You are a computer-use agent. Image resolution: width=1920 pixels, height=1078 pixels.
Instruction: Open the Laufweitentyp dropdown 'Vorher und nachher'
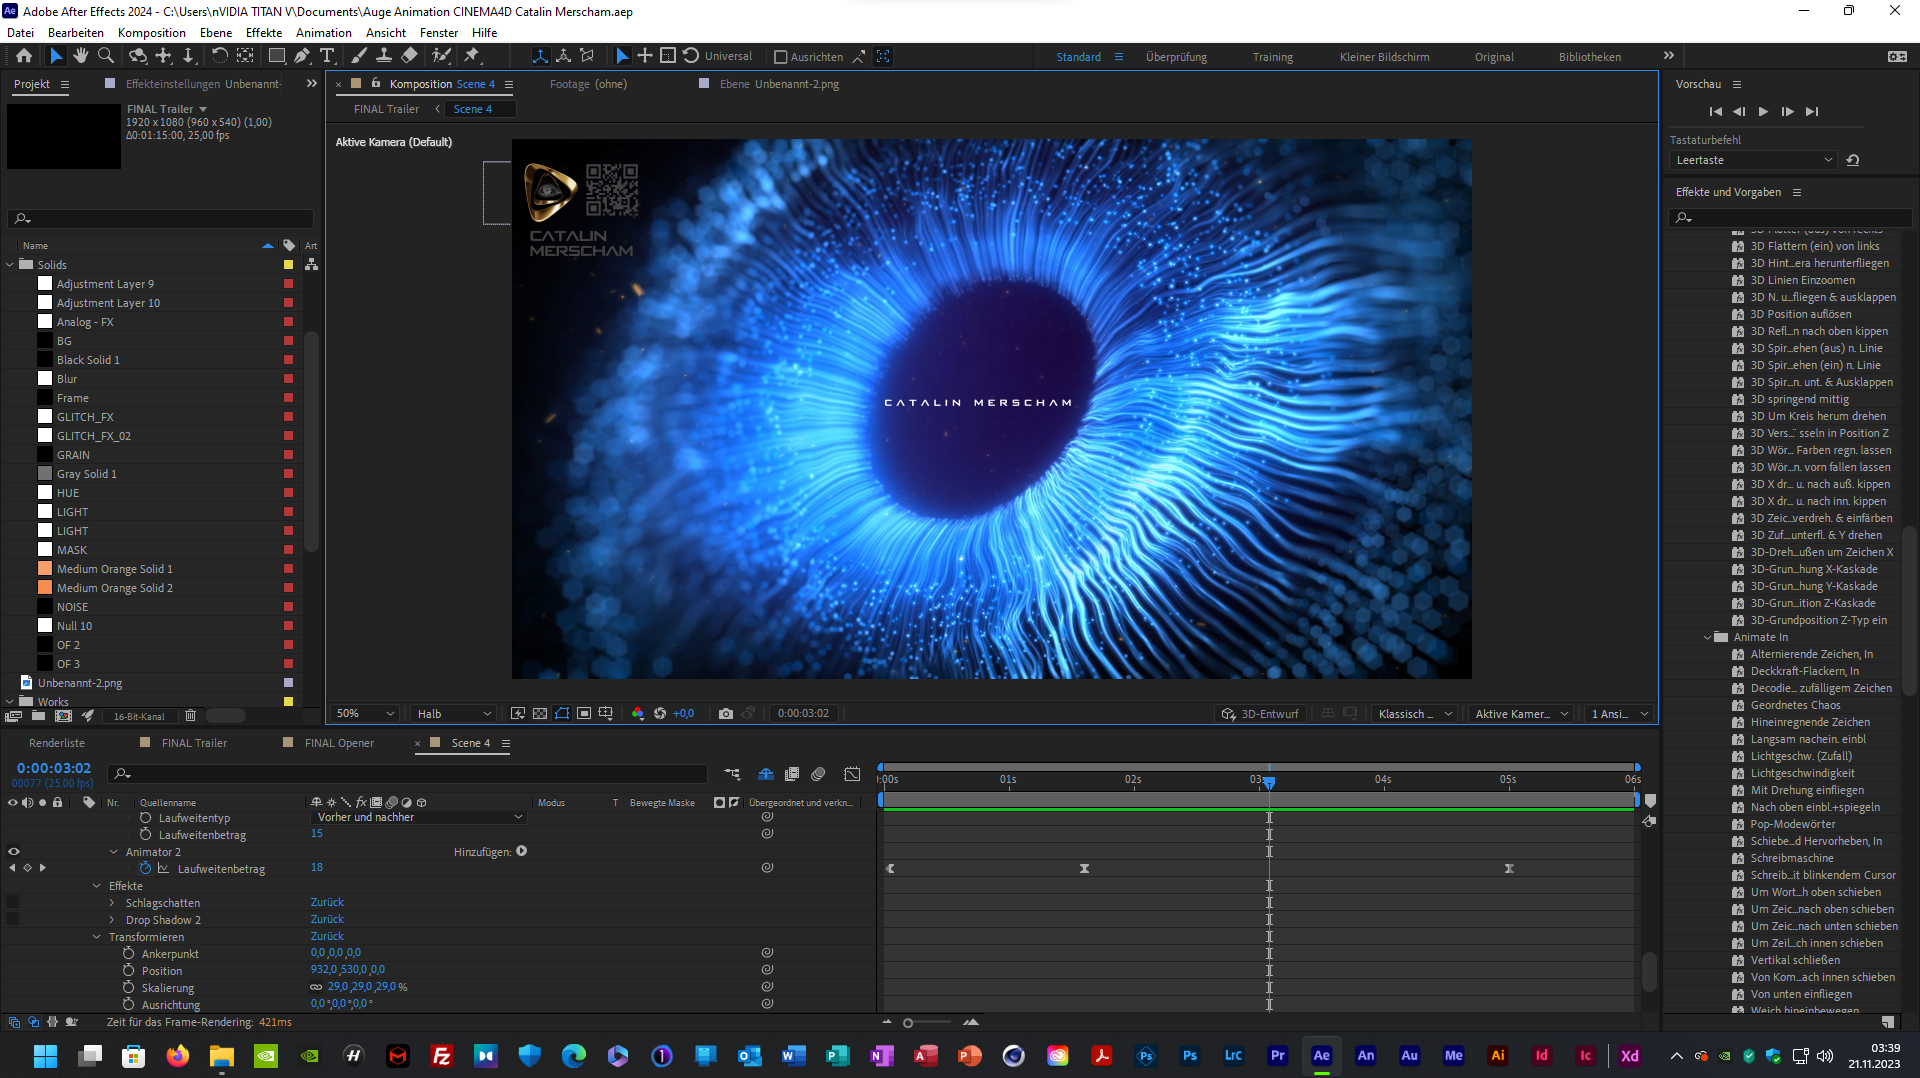419,818
